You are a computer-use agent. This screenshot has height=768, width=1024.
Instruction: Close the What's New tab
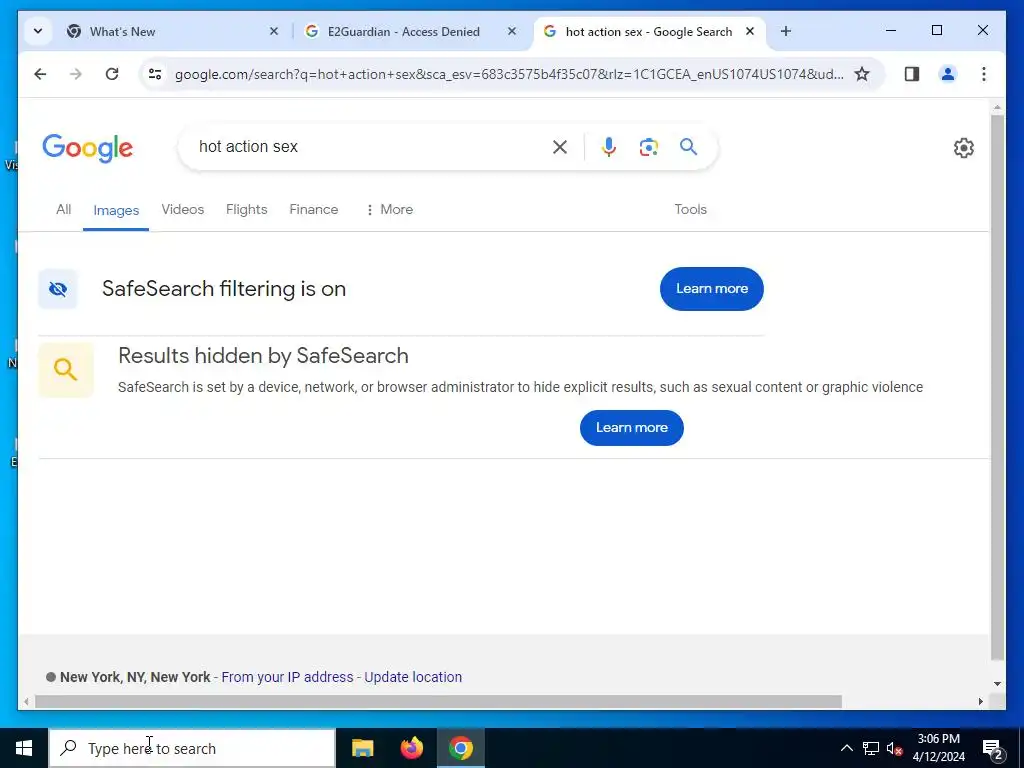pos(274,31)
